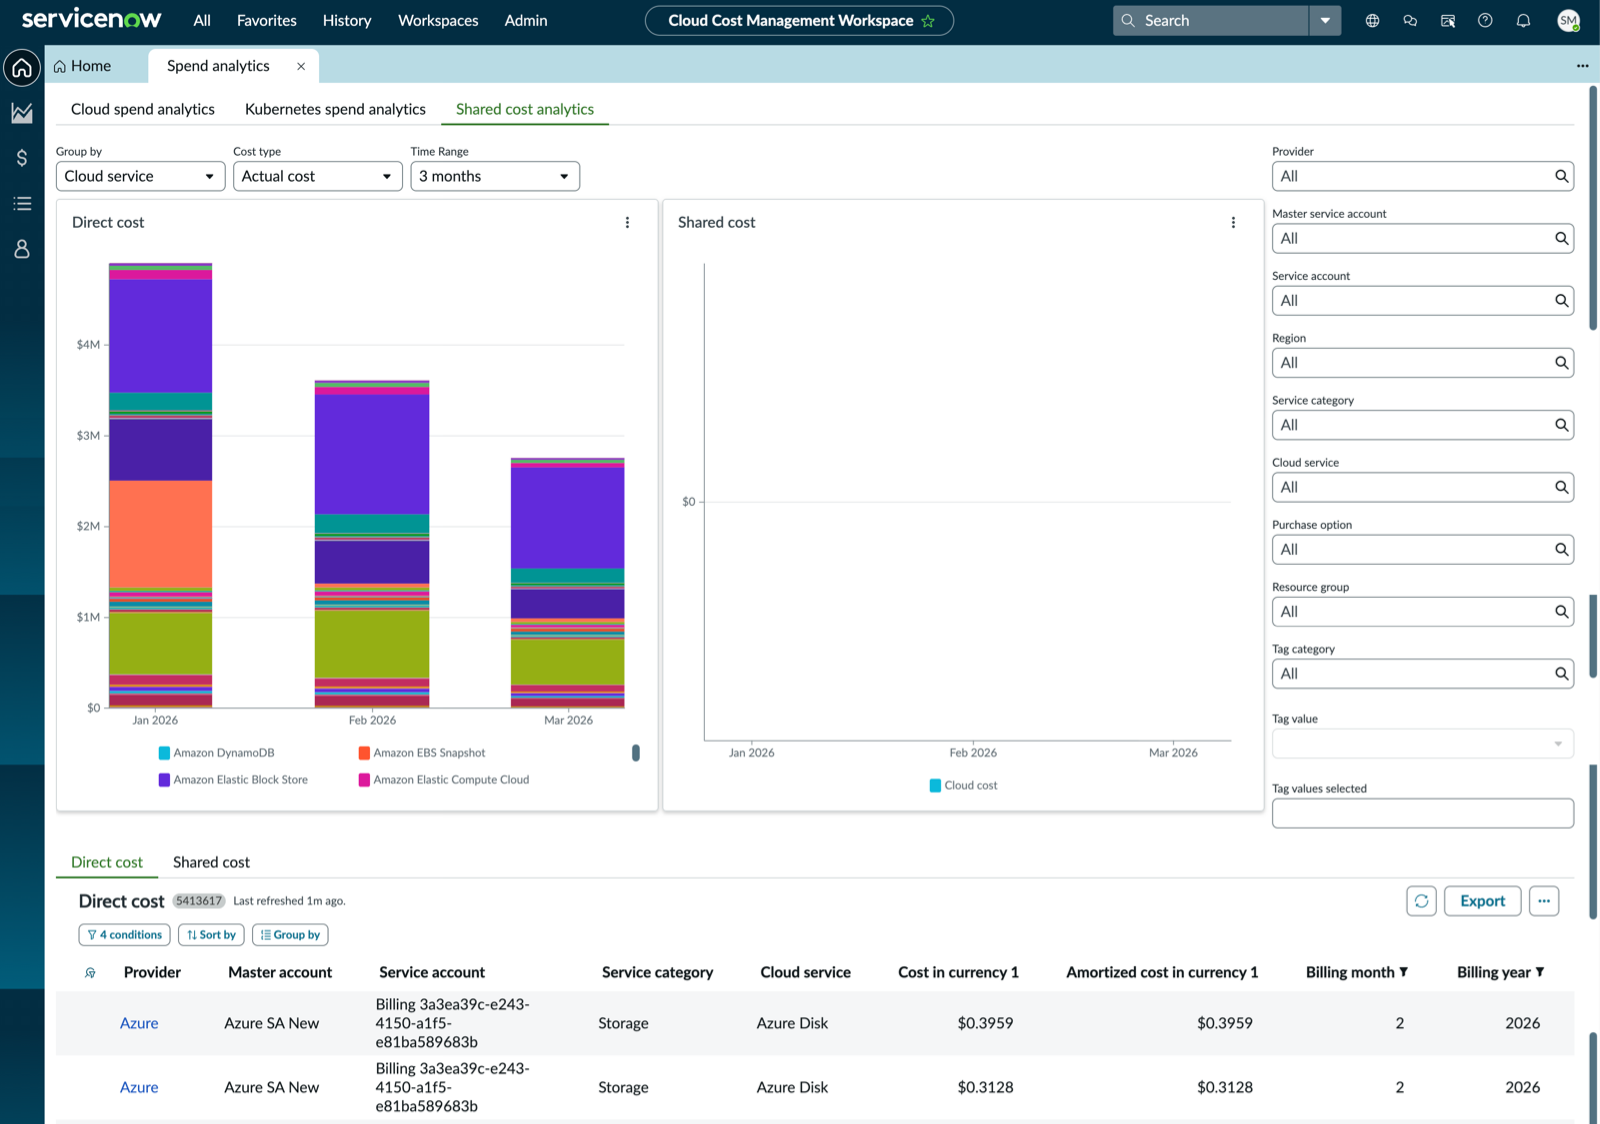Close the Spend analytics tab

[x=301, y=66]
